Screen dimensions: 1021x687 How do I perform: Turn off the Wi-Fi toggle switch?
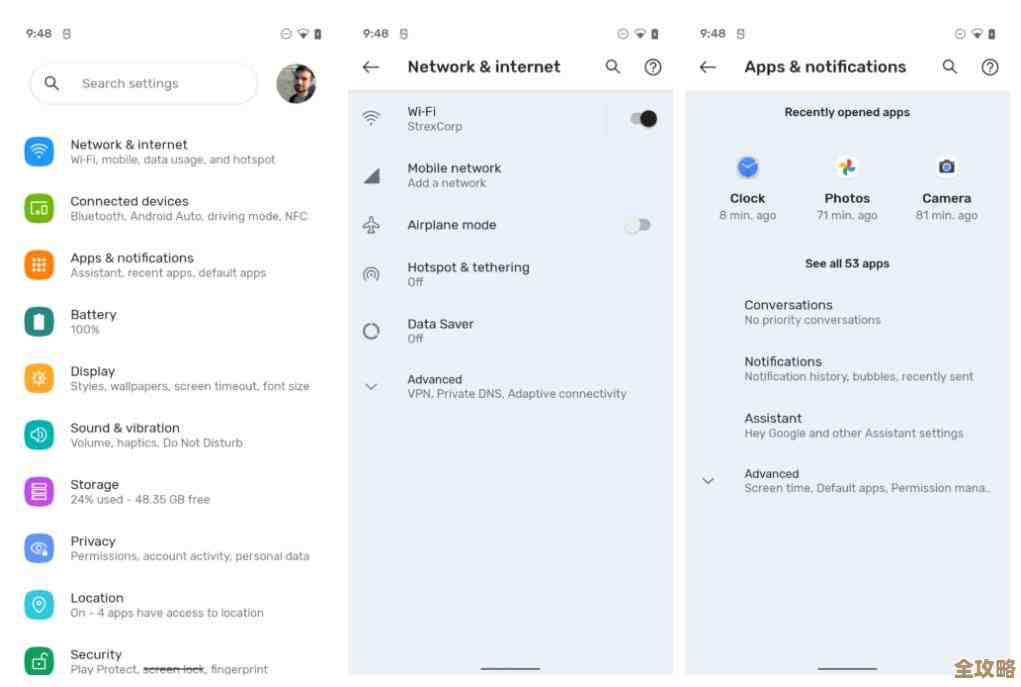(x=643, y=119)
